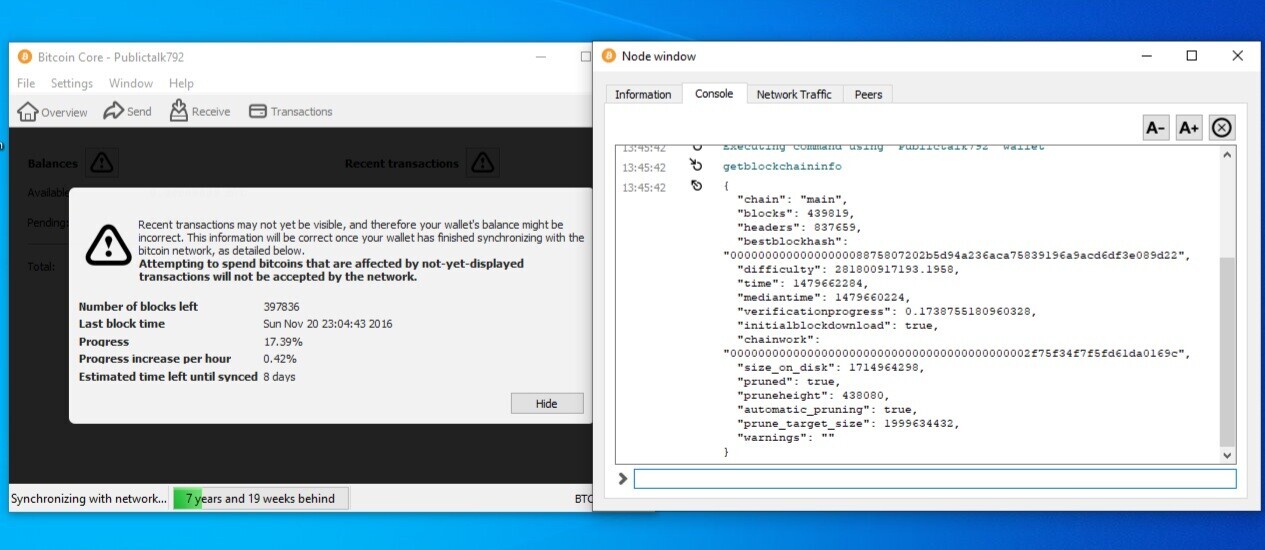Click the console scrollbar up arrow
Viewport: 1265px width, 550px height.
(x=1228, y=155)
